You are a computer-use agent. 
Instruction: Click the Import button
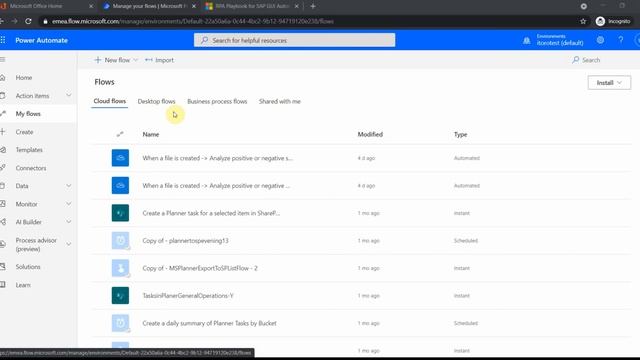tap(160, 60)
